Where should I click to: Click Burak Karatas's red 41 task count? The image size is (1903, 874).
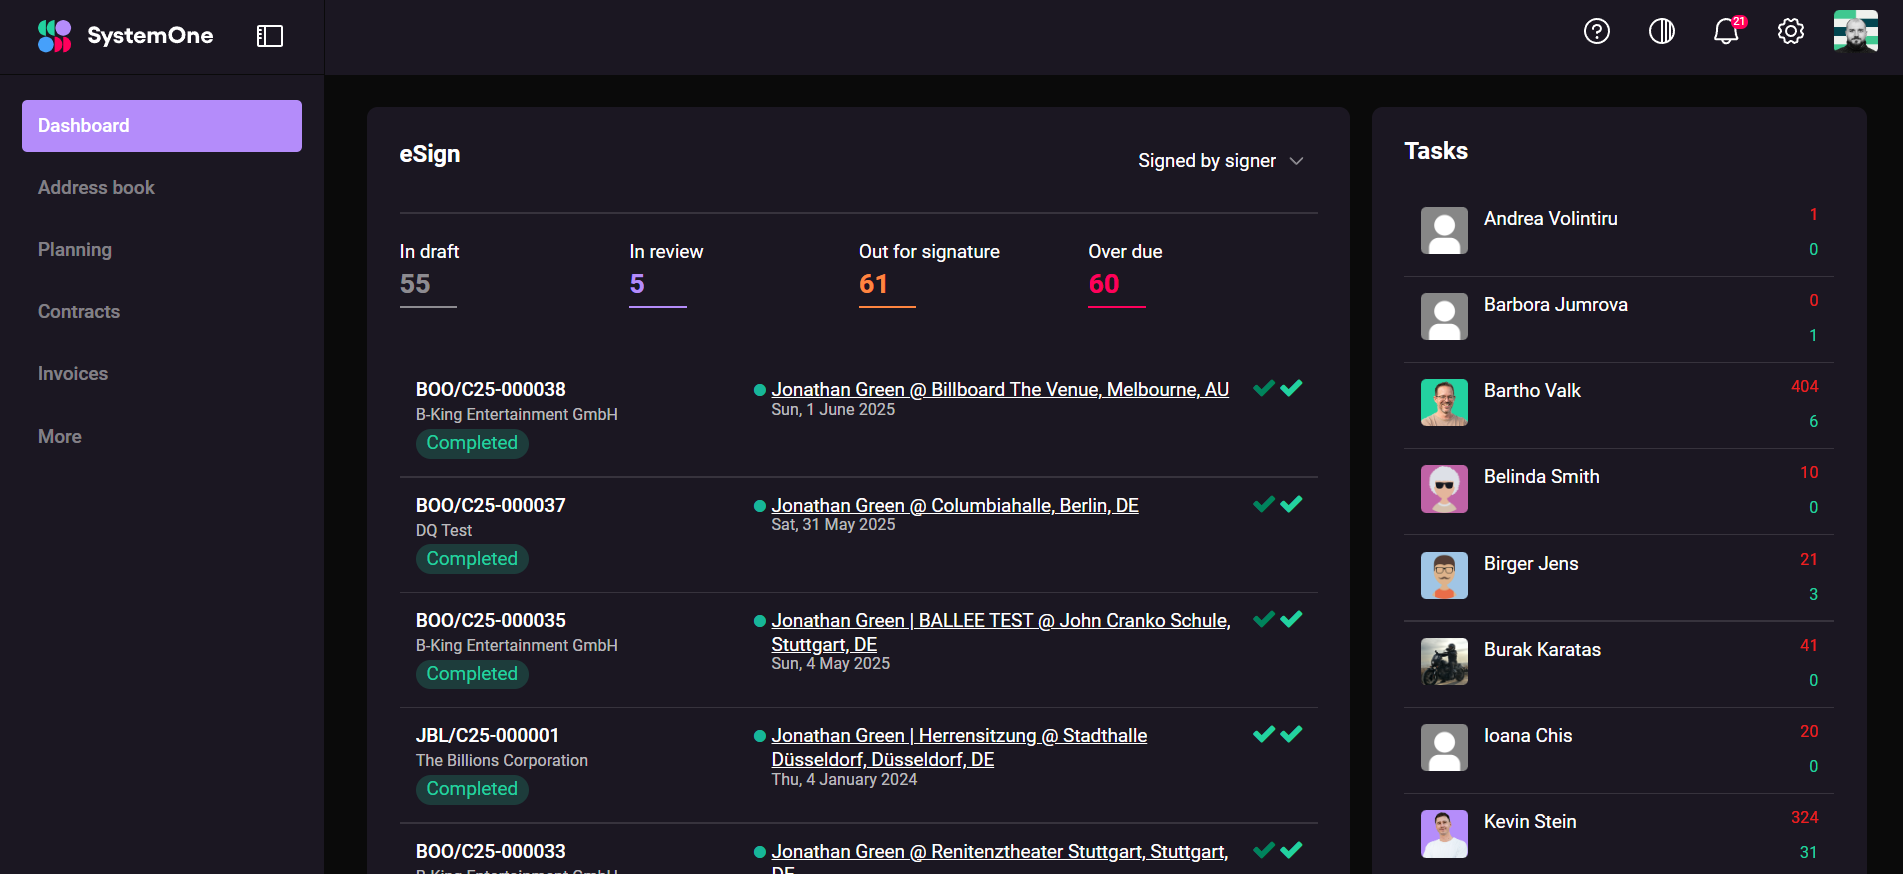tap(1809, 646)
